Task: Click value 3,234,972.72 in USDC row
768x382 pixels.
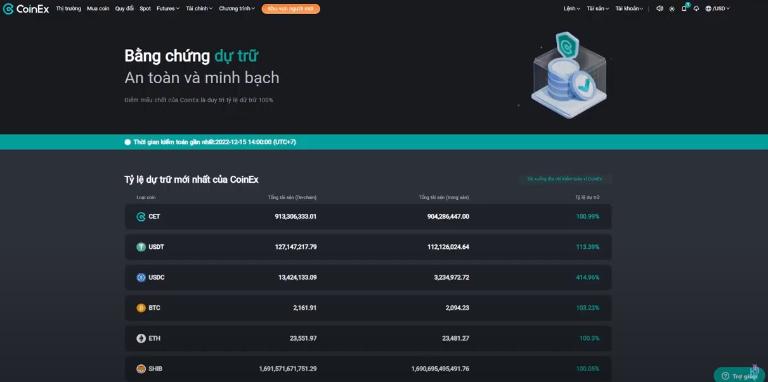Action: tap(451, 277)
